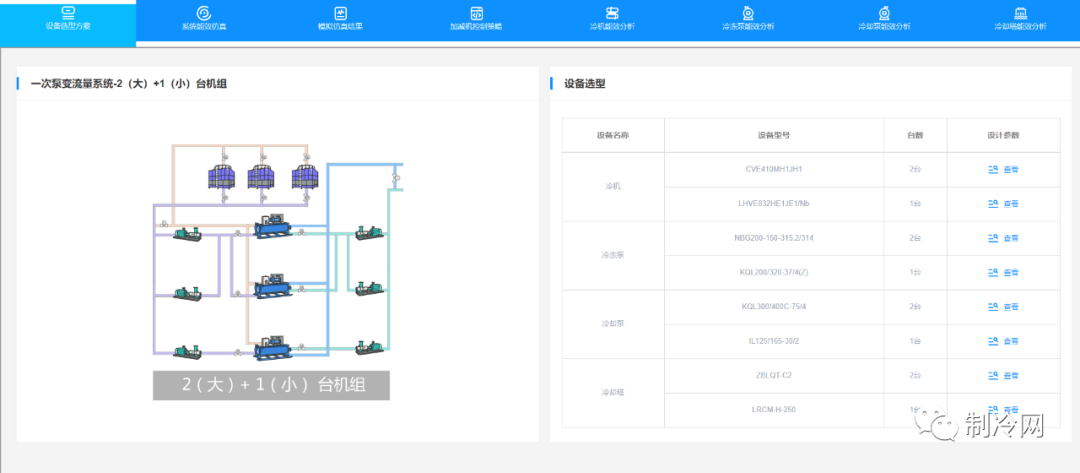Open the 加减机控制策略 tab
The height and width of the screenshot is (473, 1080).
[x=476, y=19]
